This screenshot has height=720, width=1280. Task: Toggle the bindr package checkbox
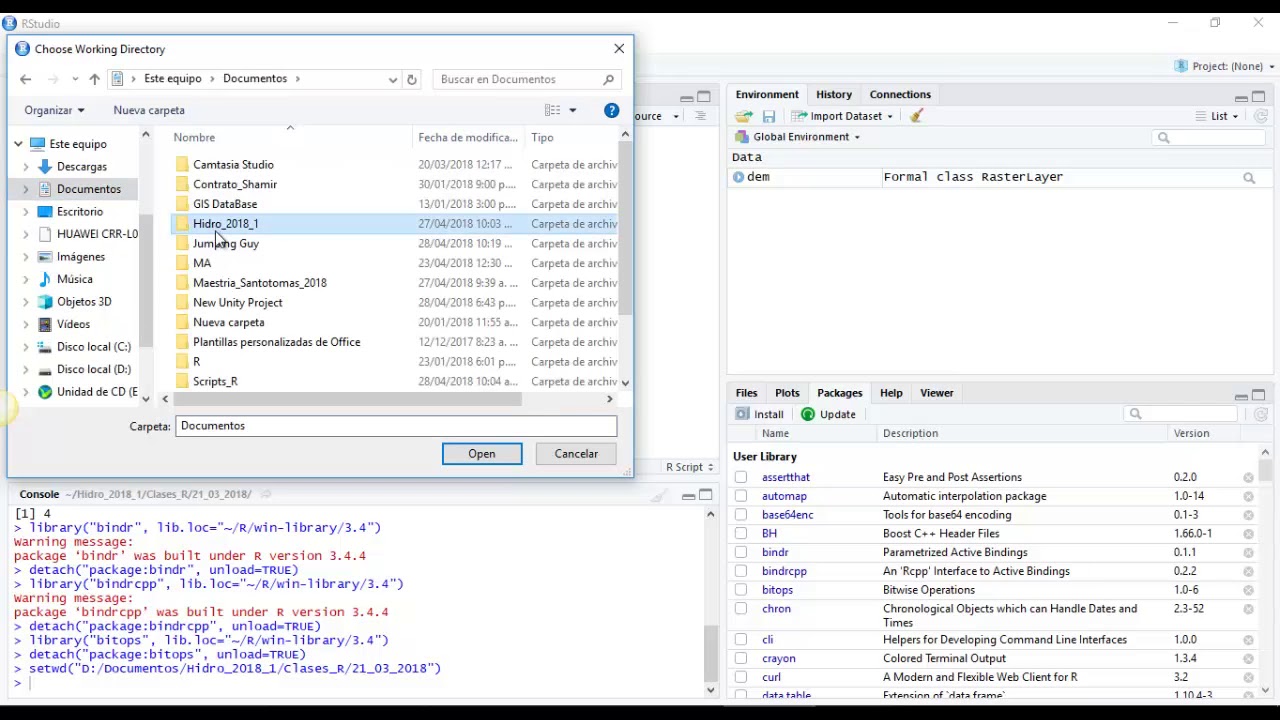tap(741, 553)
